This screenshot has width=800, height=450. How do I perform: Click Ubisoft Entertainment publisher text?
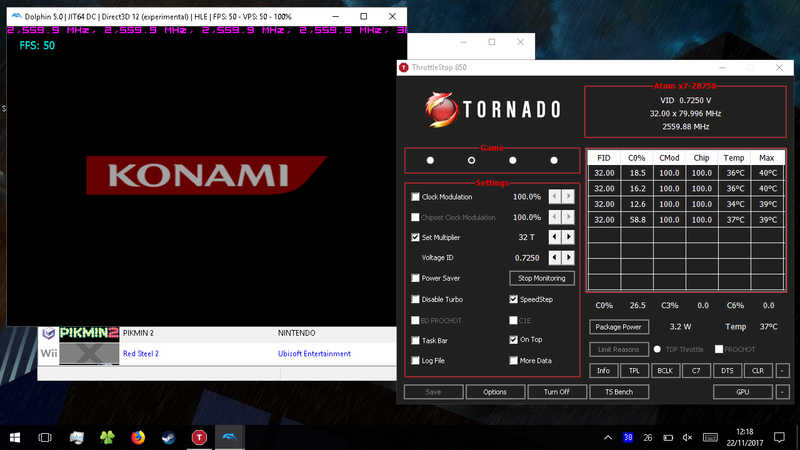click(x=314, y=354)
